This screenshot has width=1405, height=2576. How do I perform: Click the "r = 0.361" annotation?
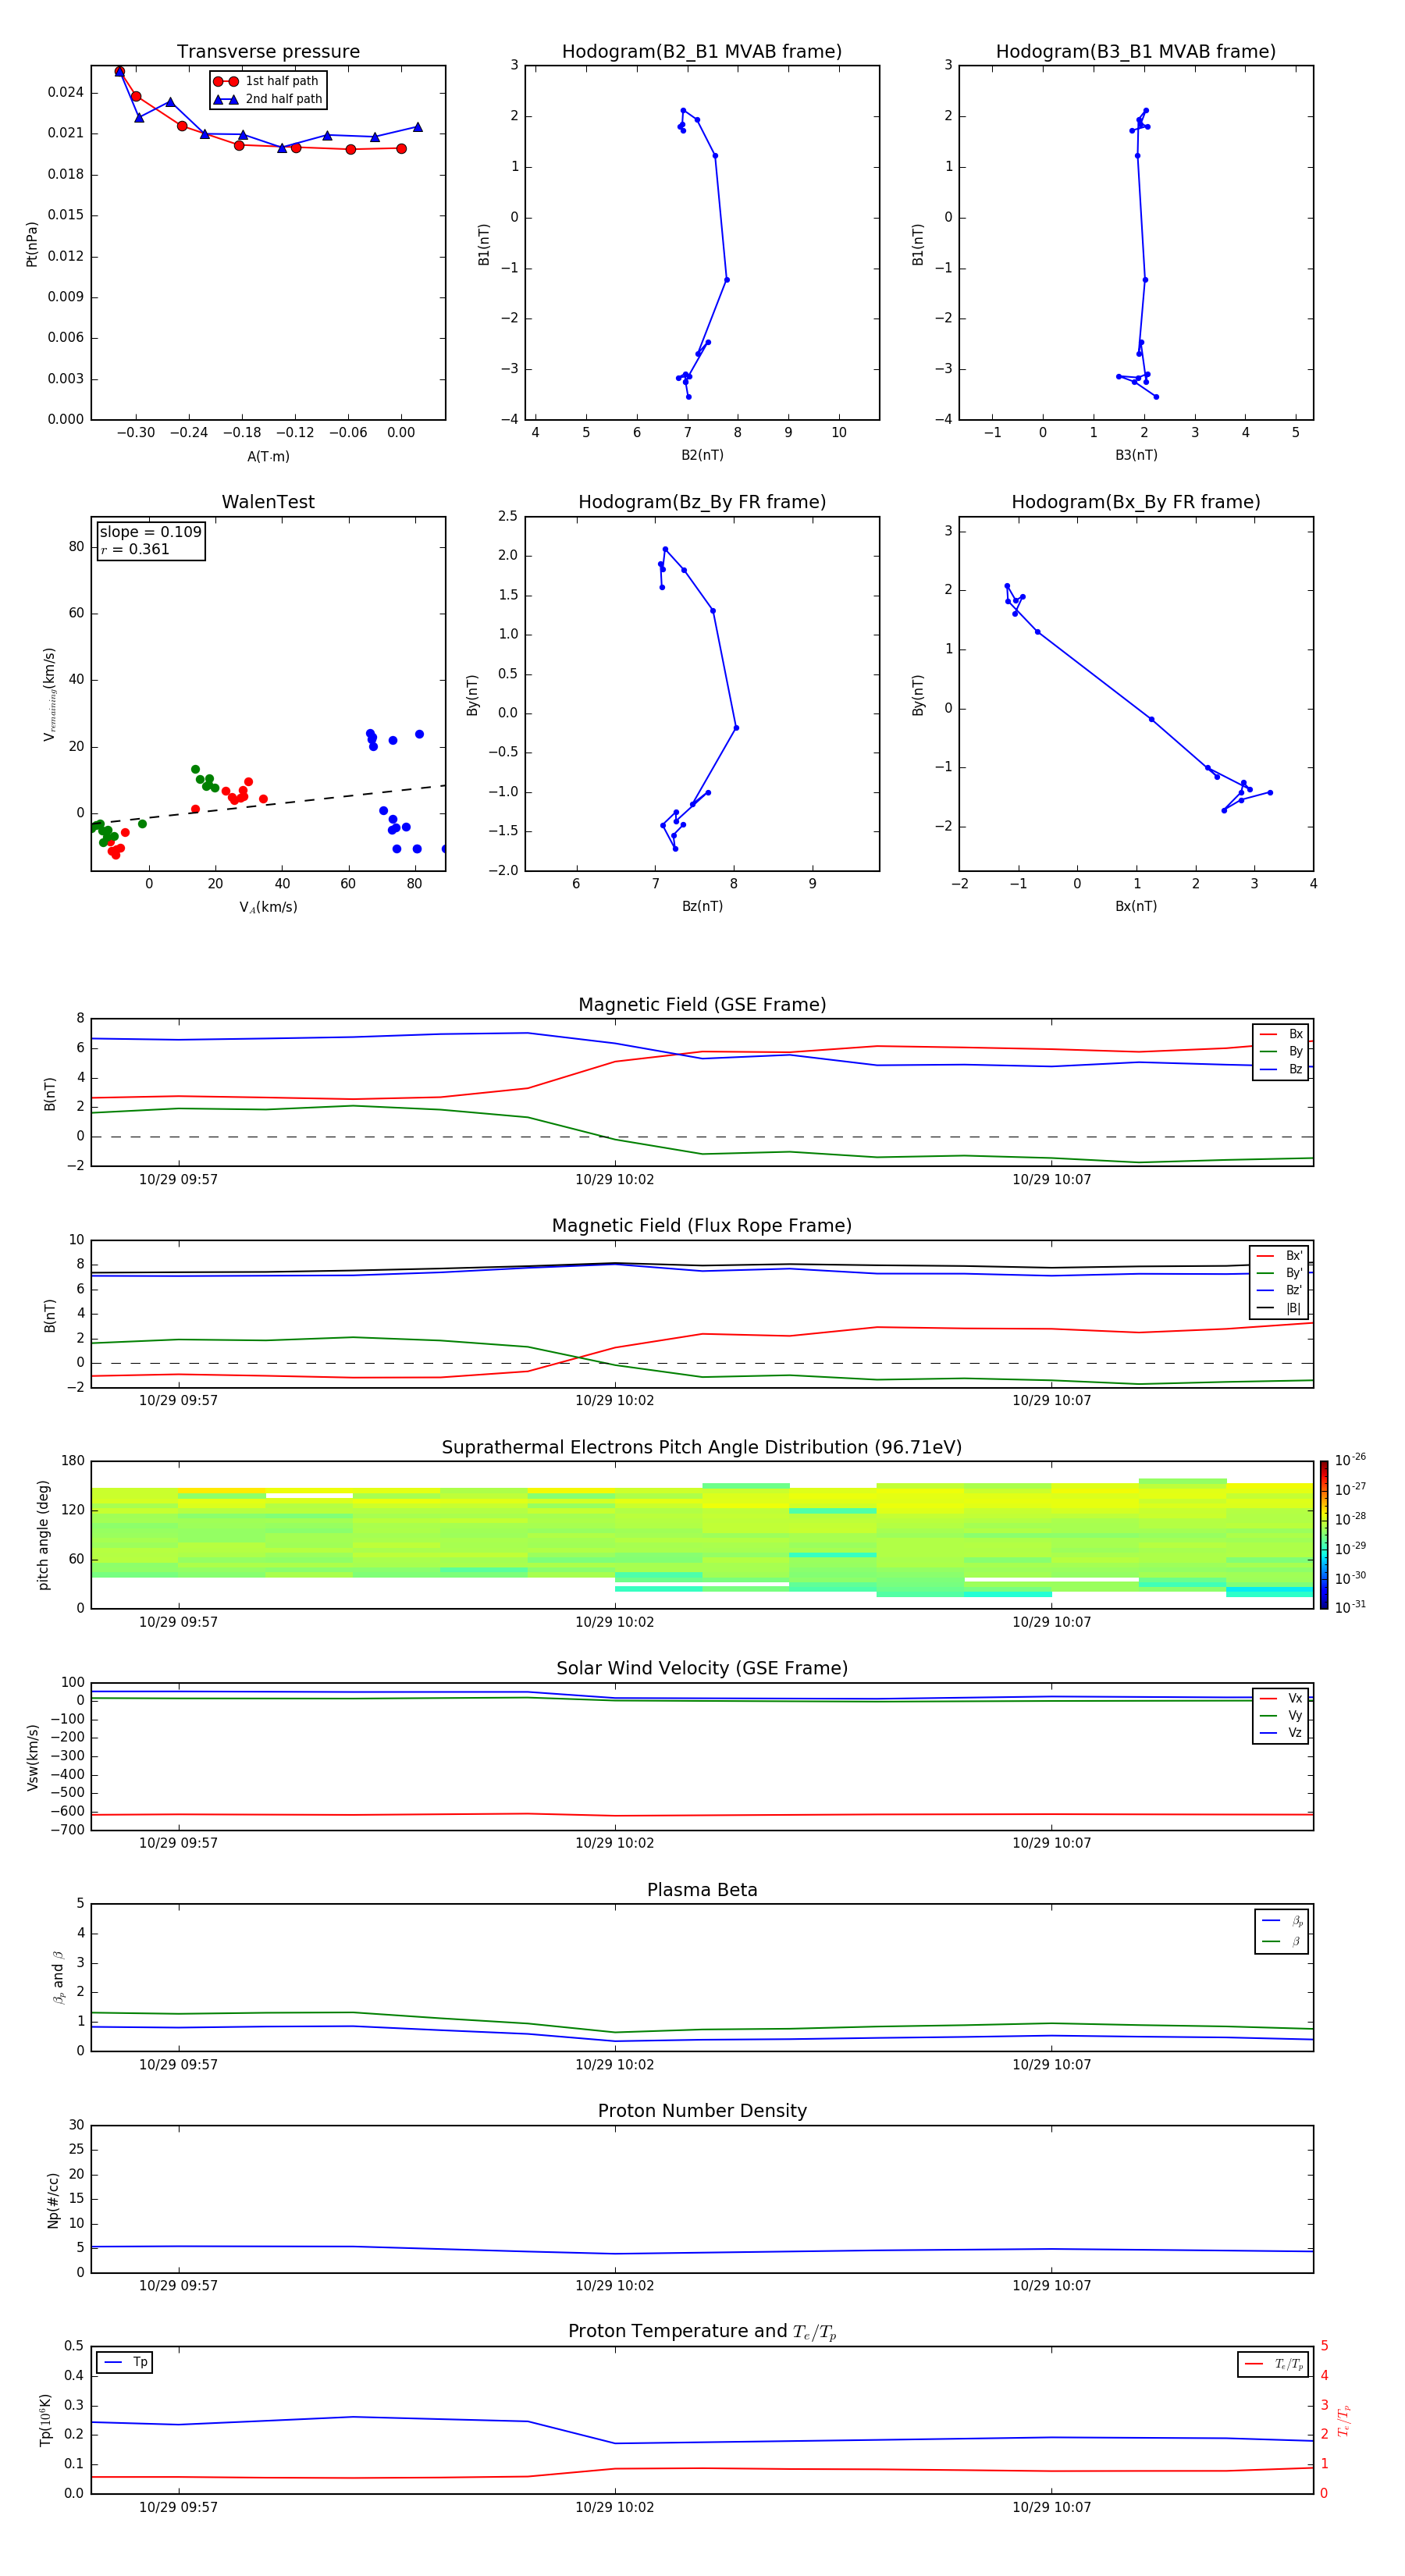point(135,549)
